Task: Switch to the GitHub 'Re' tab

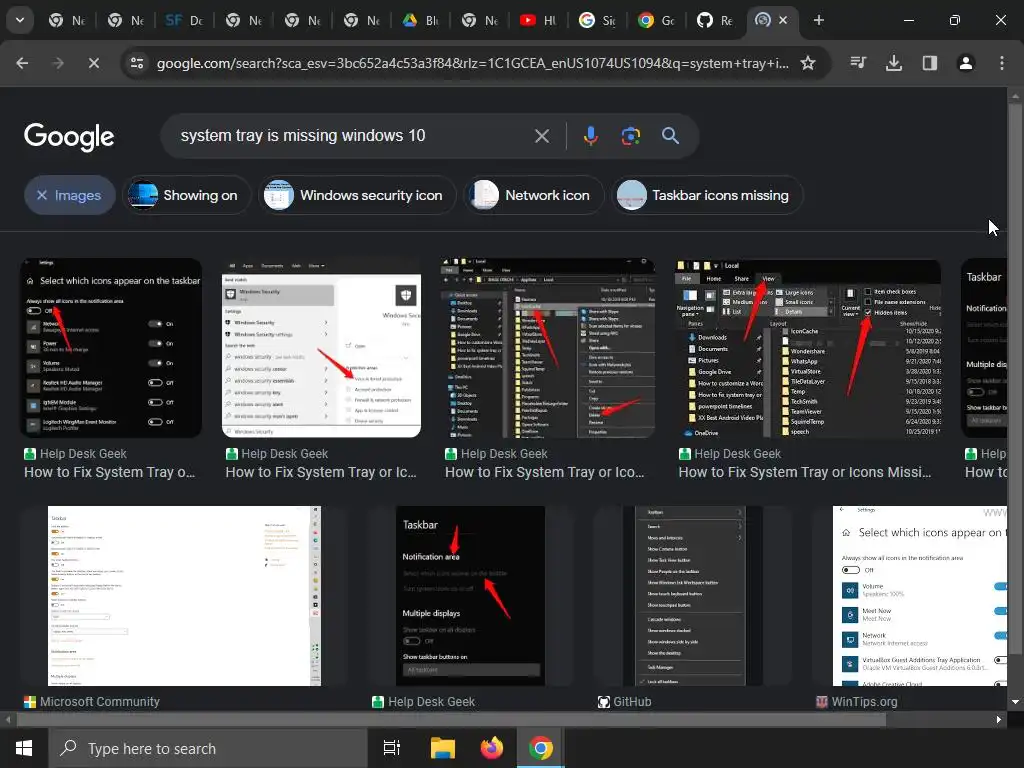Action: pos(715,20)
